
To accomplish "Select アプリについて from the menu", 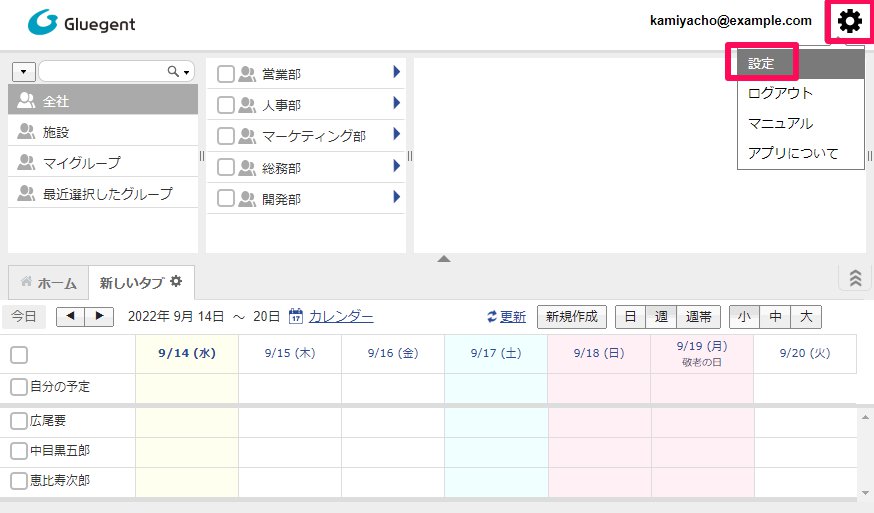I will point(800,153).
